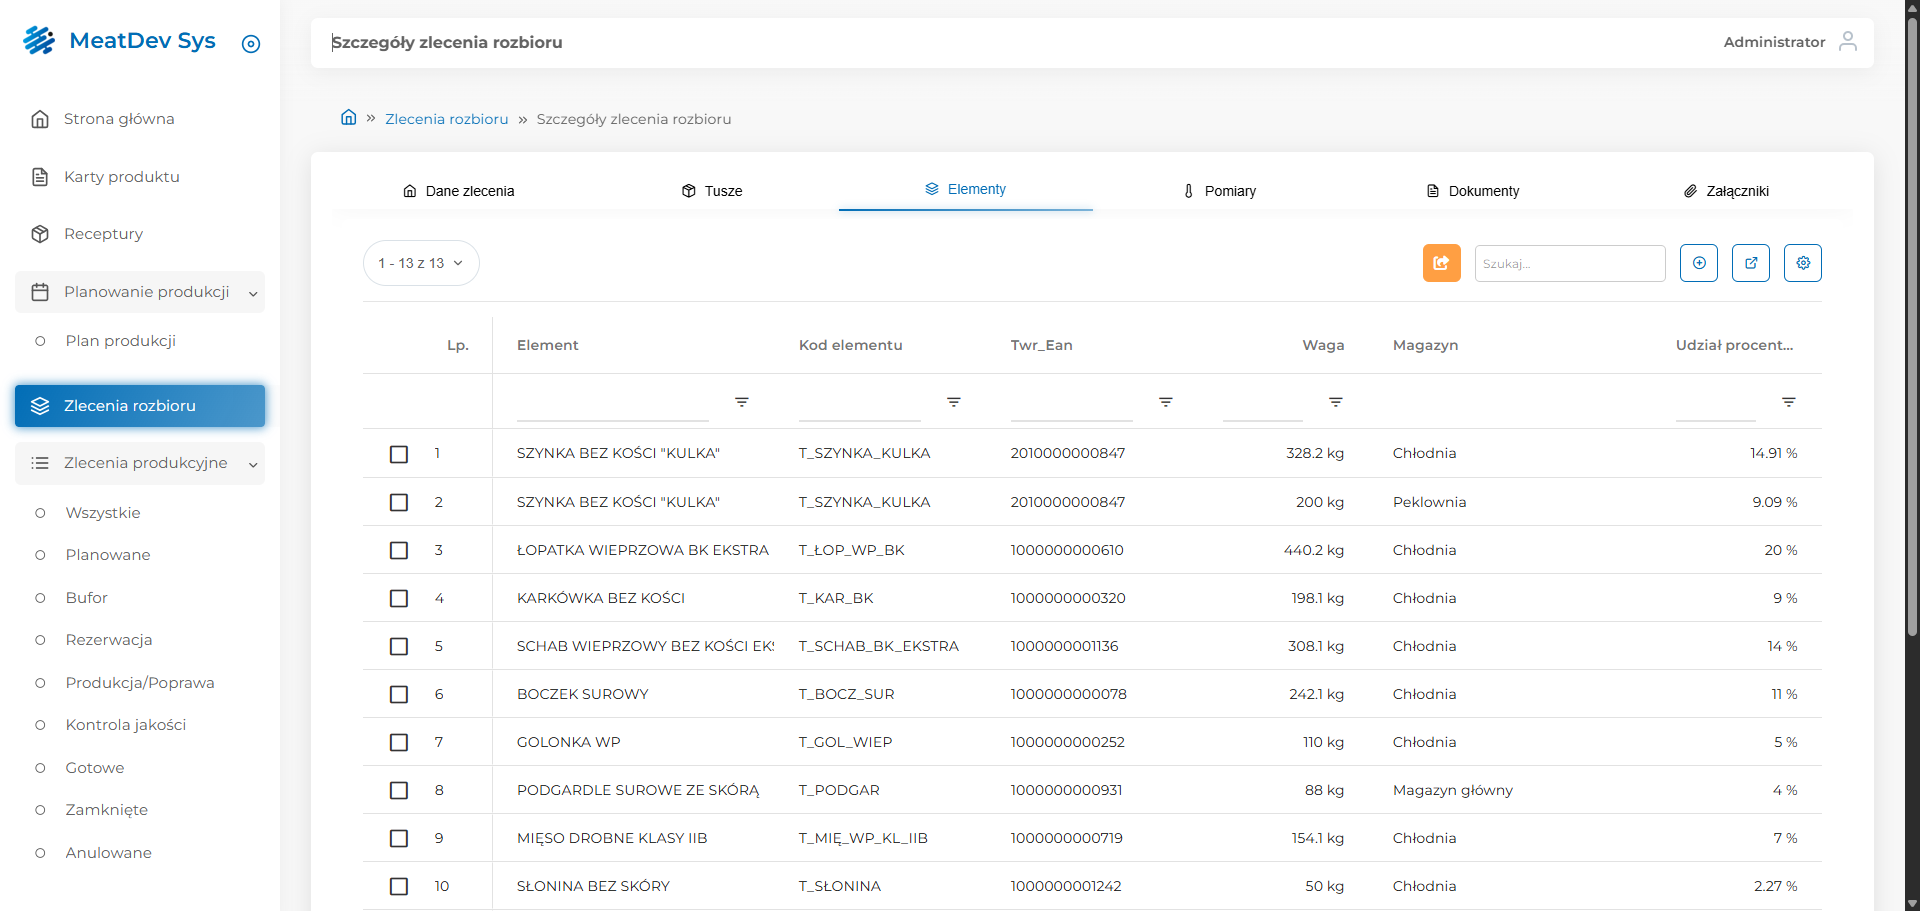
Task: Toggle sidebar with the circle icon
Action: 251,44
